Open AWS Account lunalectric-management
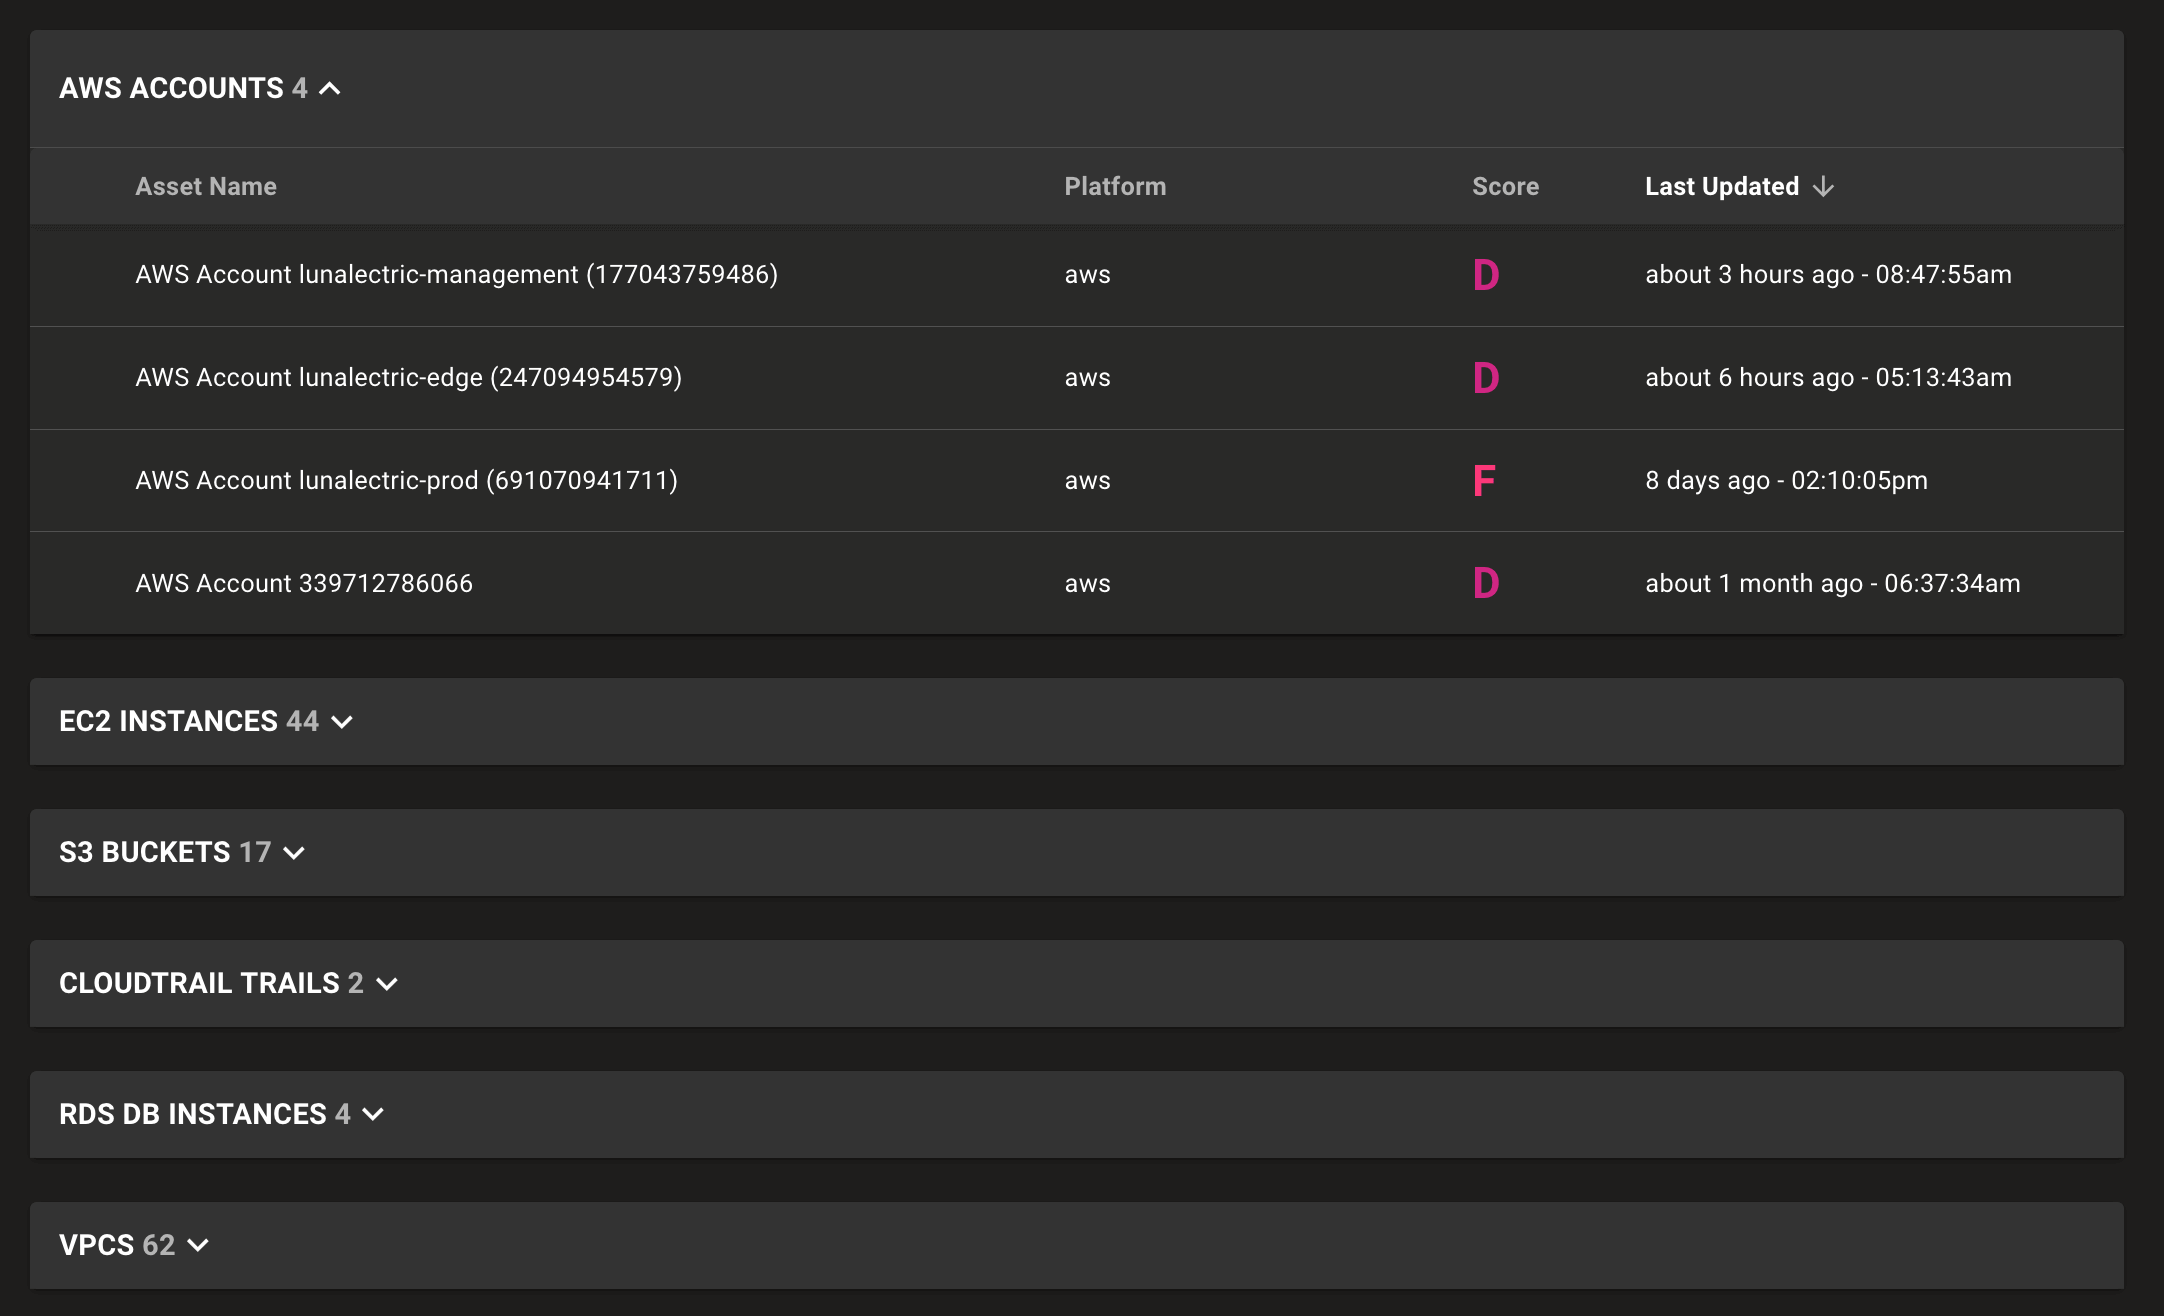Image resolution: width=2164 pixels, height=1316 pixels. coord(457,274)
